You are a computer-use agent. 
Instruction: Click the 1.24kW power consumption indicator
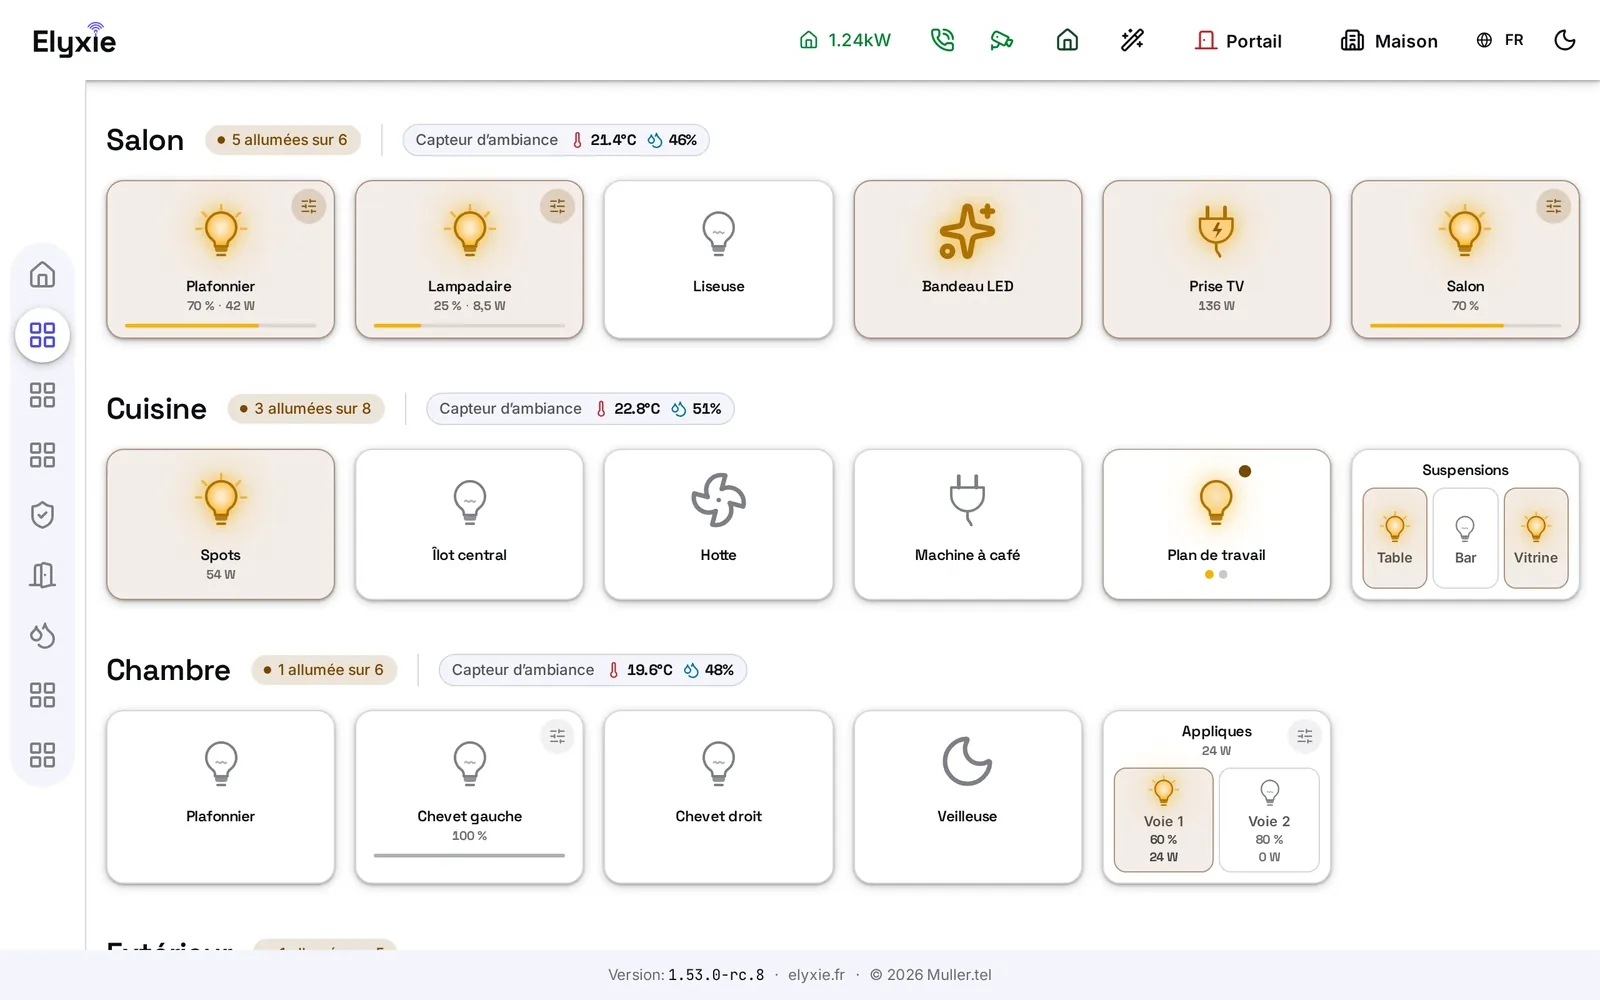(x=845, y=40)
